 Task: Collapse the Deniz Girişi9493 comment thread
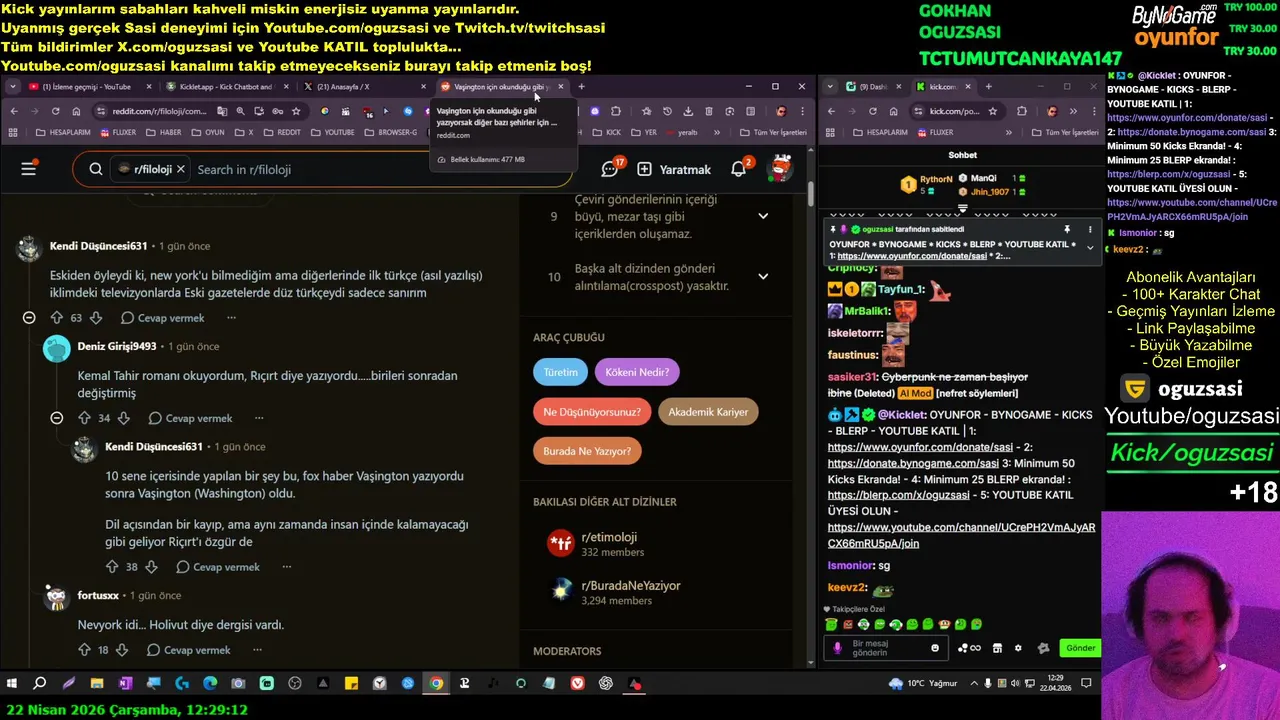click(57, 418)
